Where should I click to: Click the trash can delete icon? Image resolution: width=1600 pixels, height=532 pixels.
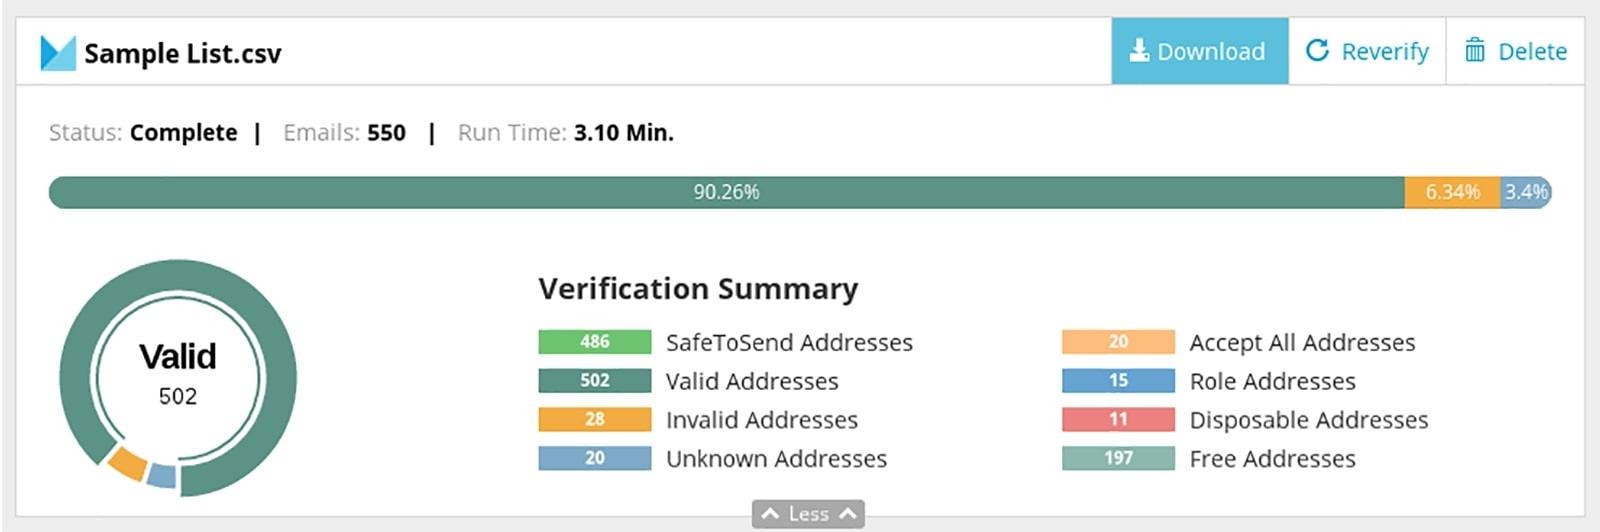(1474, 50)
